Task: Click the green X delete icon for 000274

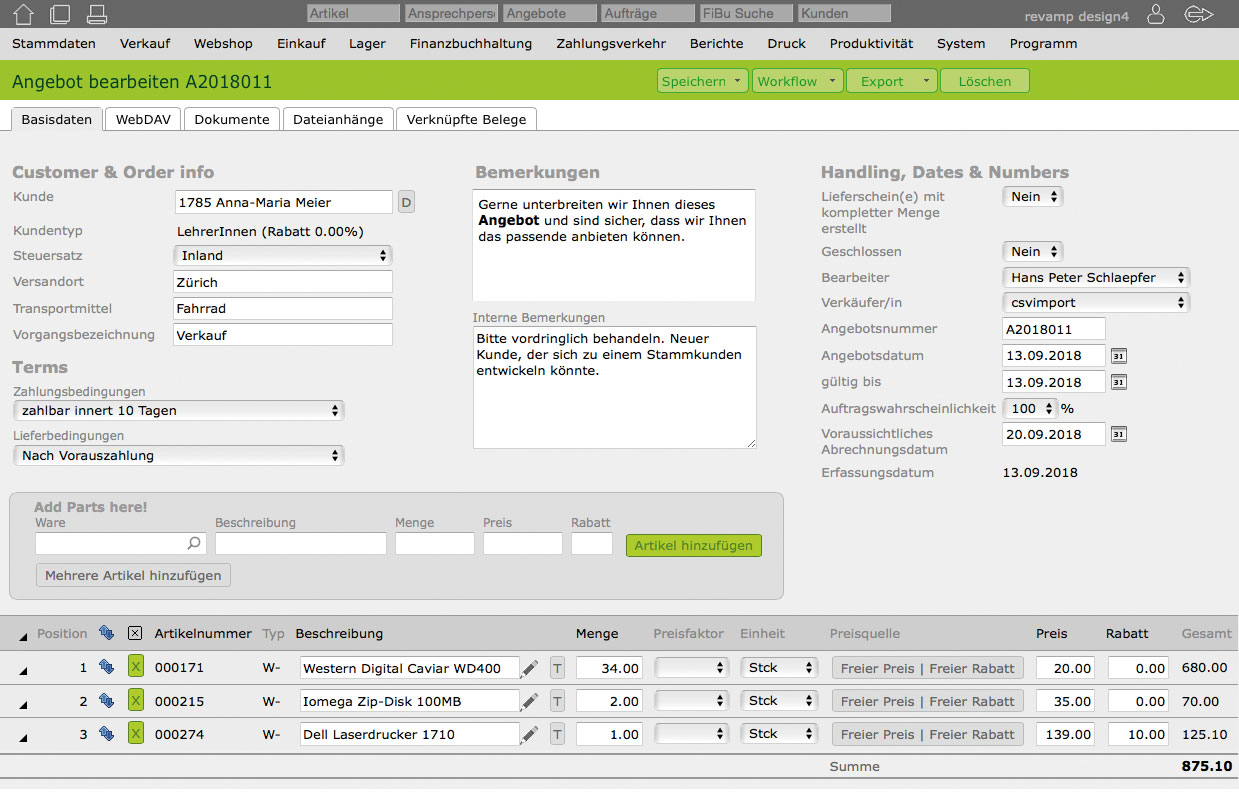Action: [135, 734]
